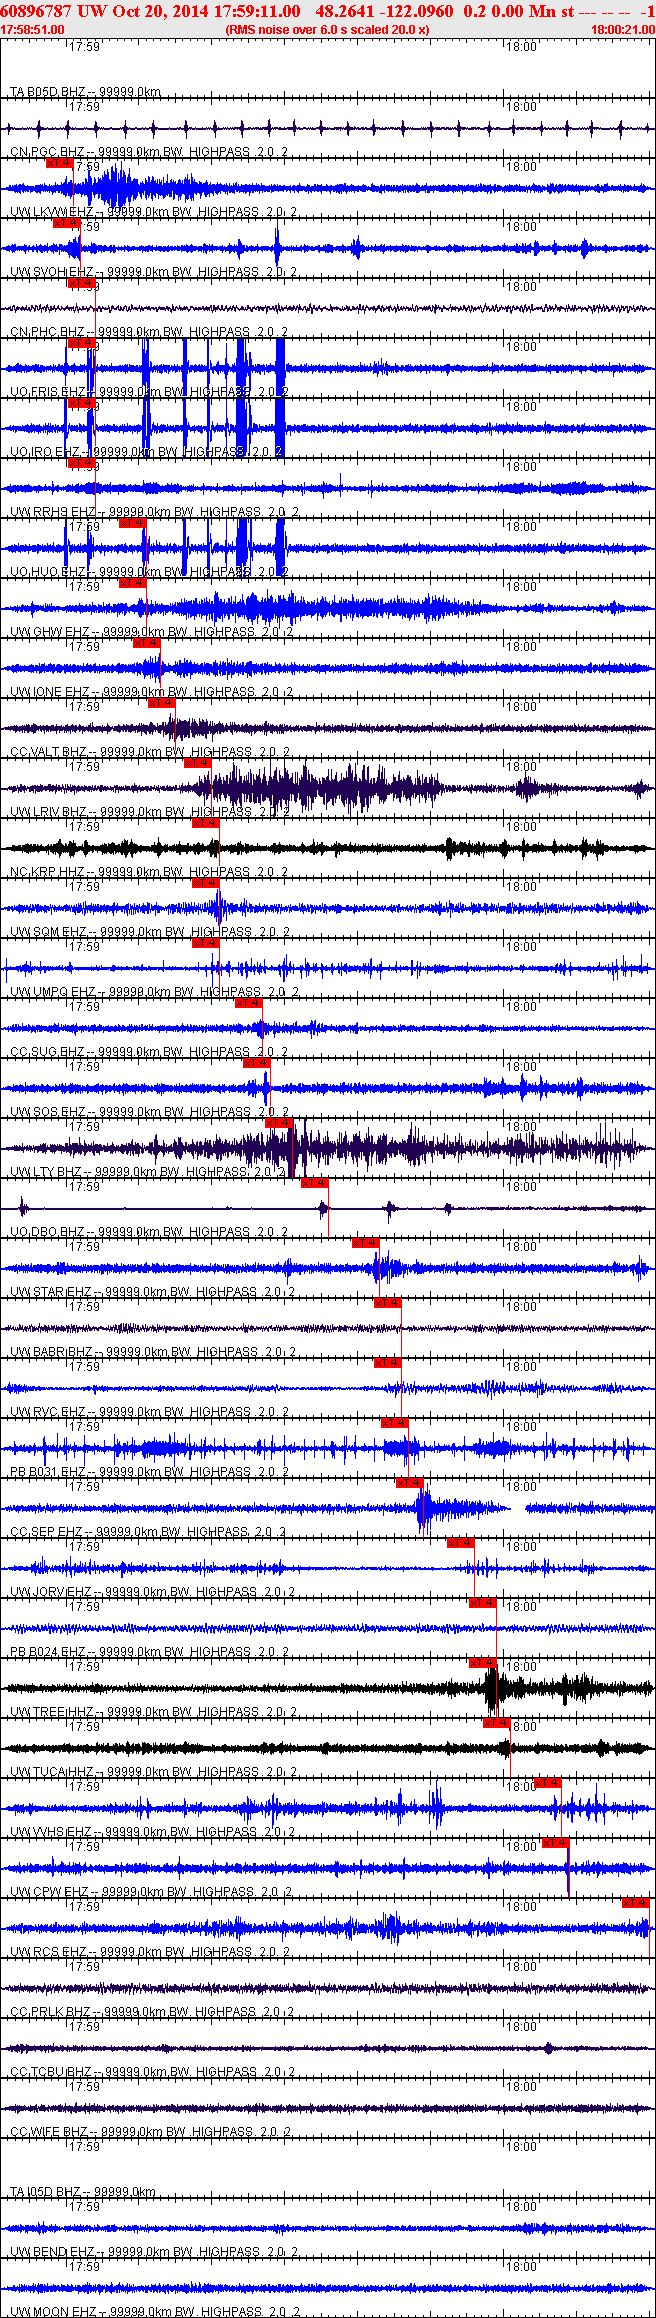Select the TA I05D BHZ station label
The width and height of the screenshot is (656, 2318).
click(82, 2192)
